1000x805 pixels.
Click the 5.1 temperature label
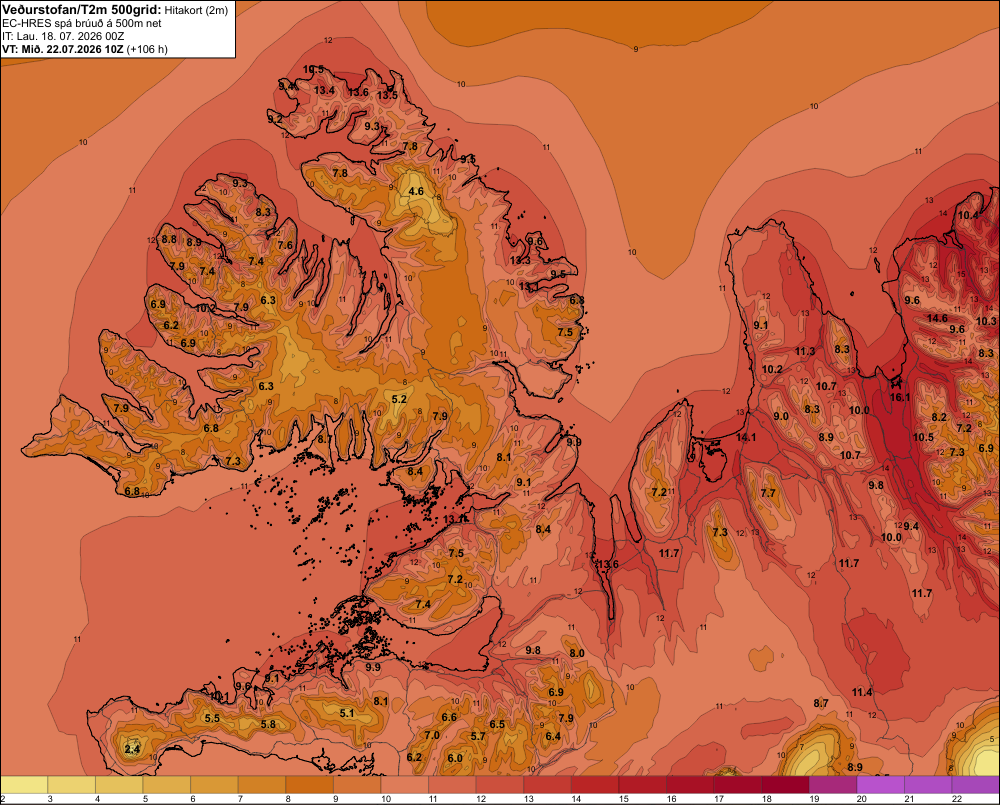(x=346, y=713)
